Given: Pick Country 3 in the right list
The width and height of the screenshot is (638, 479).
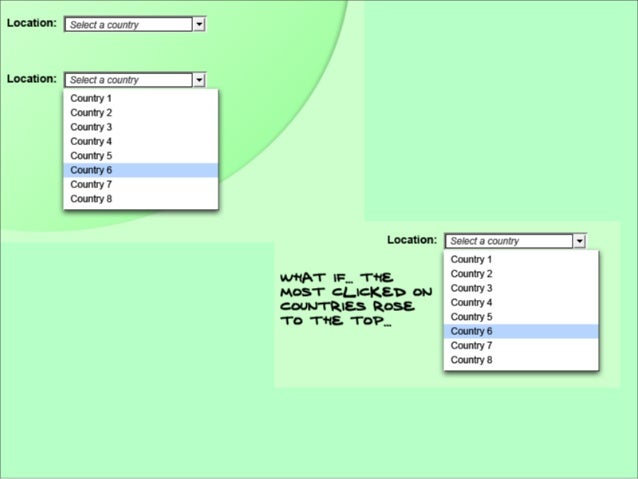Looking at the screenshot, I should [x=521, y=288].
